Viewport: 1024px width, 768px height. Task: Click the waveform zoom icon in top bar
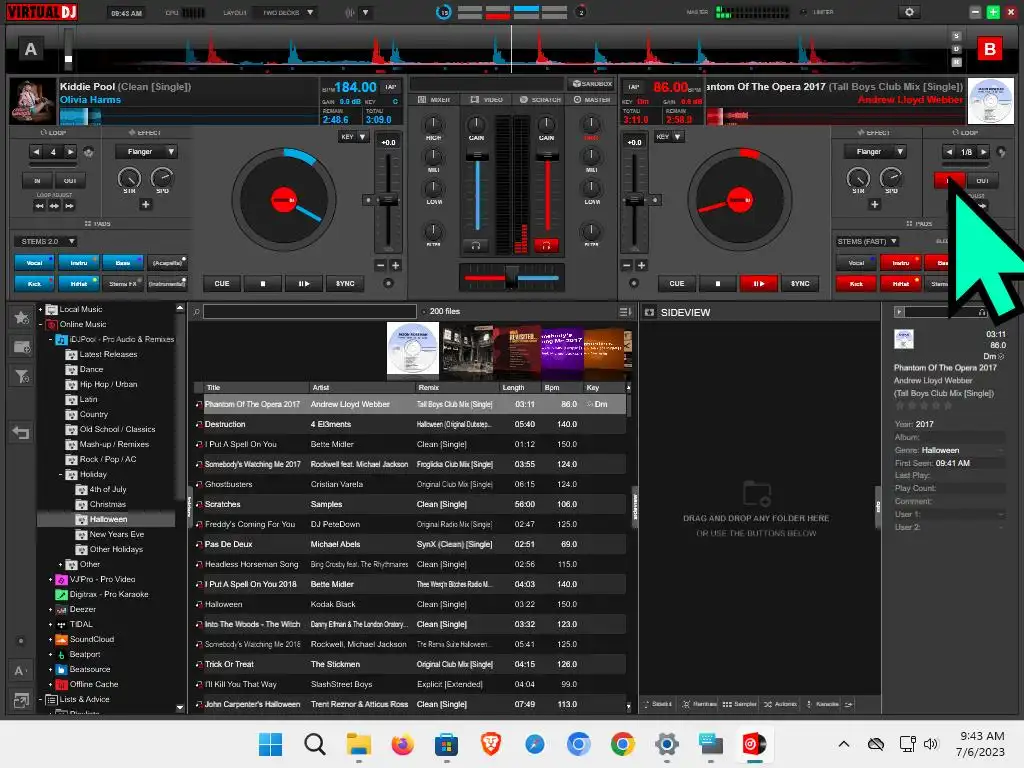[350, 12]
